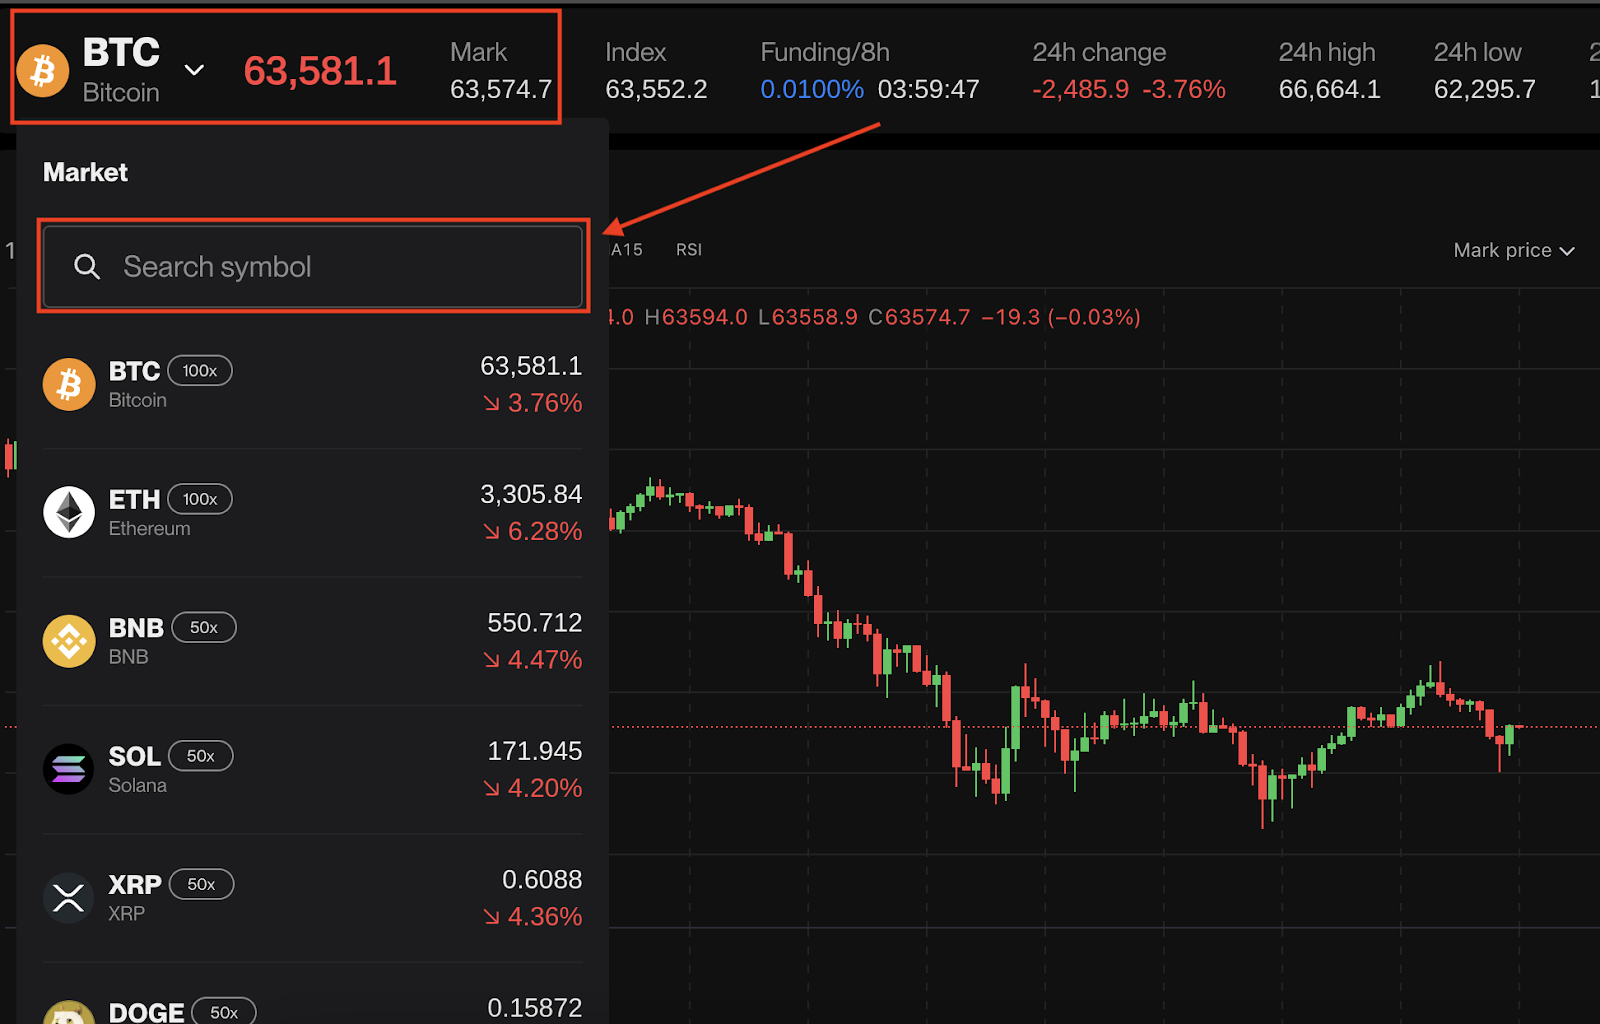
Task: Click the BNB coin icon
Action: (69, 641)
